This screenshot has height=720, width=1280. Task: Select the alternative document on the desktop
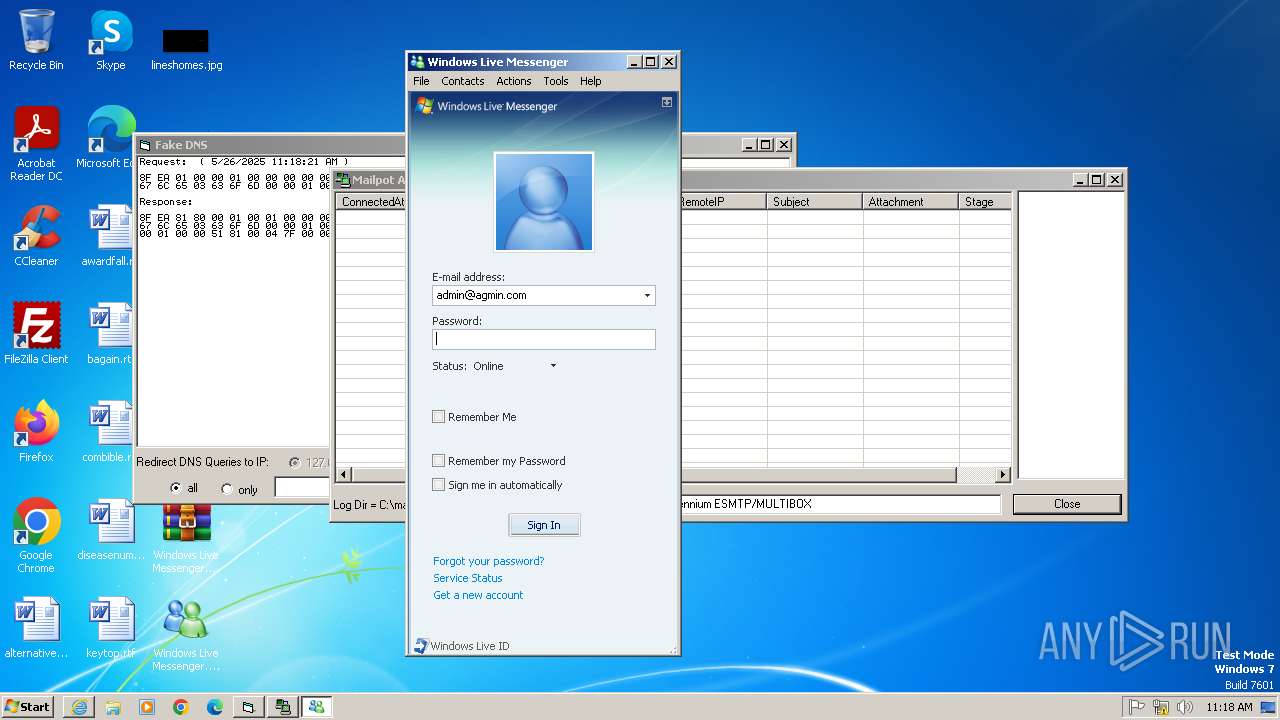36,628
